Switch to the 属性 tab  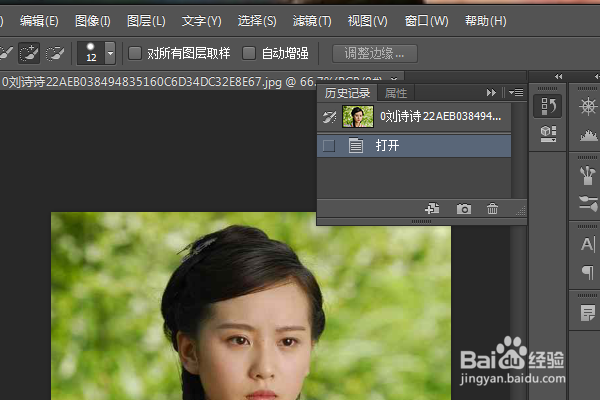396,93
